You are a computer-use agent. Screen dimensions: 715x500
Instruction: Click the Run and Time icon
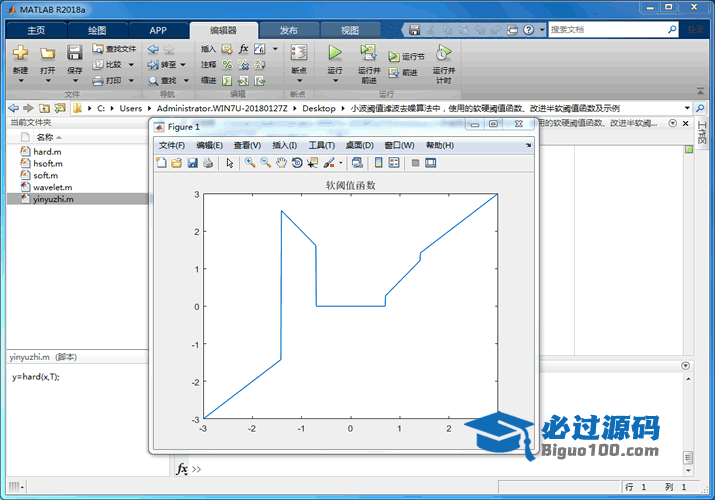pyautogui.click(x=443, y=52)
